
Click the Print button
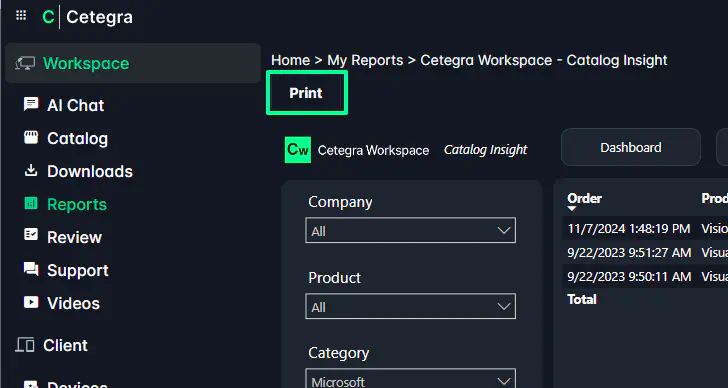click(306, 93)
